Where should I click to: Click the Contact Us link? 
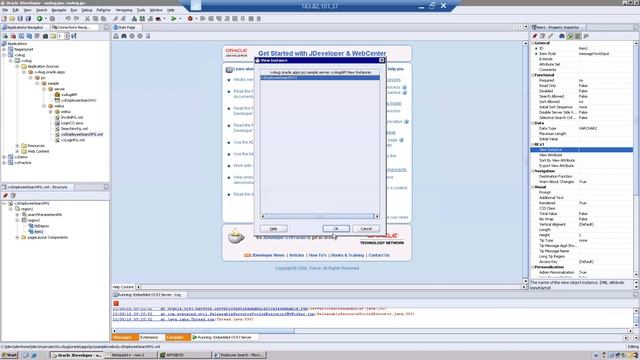point(379,255)
